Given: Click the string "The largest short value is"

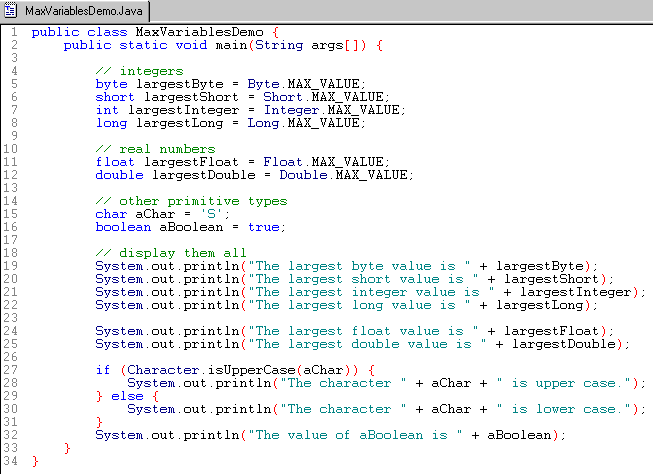Looking at the screenshot, I should point(364,279).
